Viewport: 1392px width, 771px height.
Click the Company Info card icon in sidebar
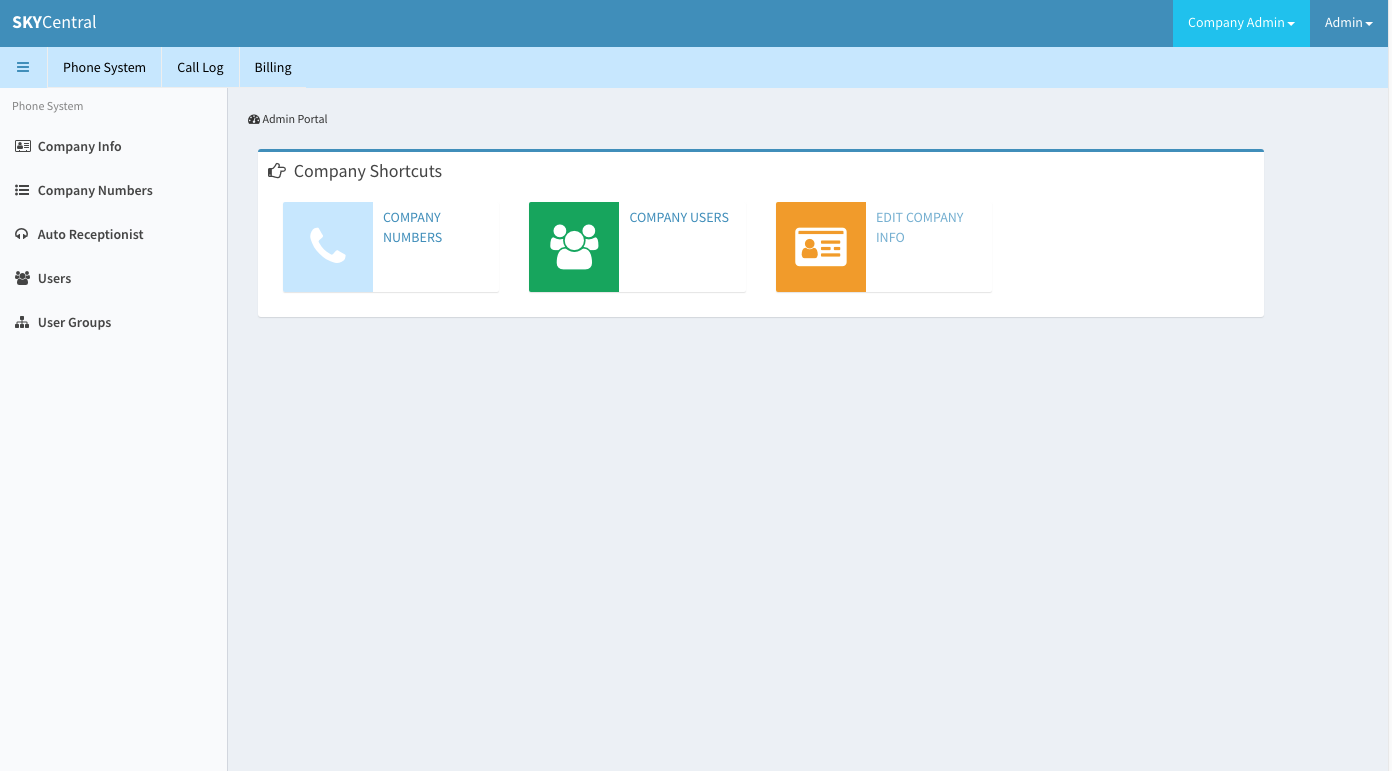click(22, 146)
